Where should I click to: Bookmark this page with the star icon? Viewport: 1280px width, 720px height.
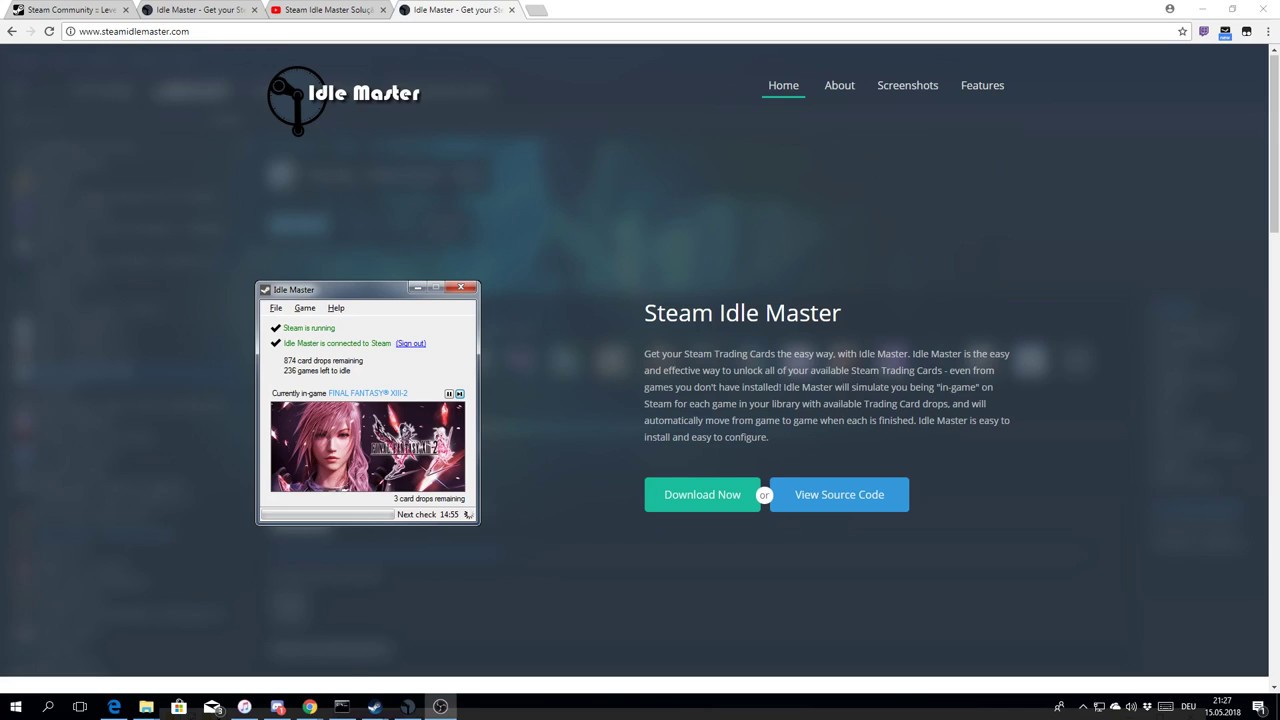click(x=1182, y=31)
